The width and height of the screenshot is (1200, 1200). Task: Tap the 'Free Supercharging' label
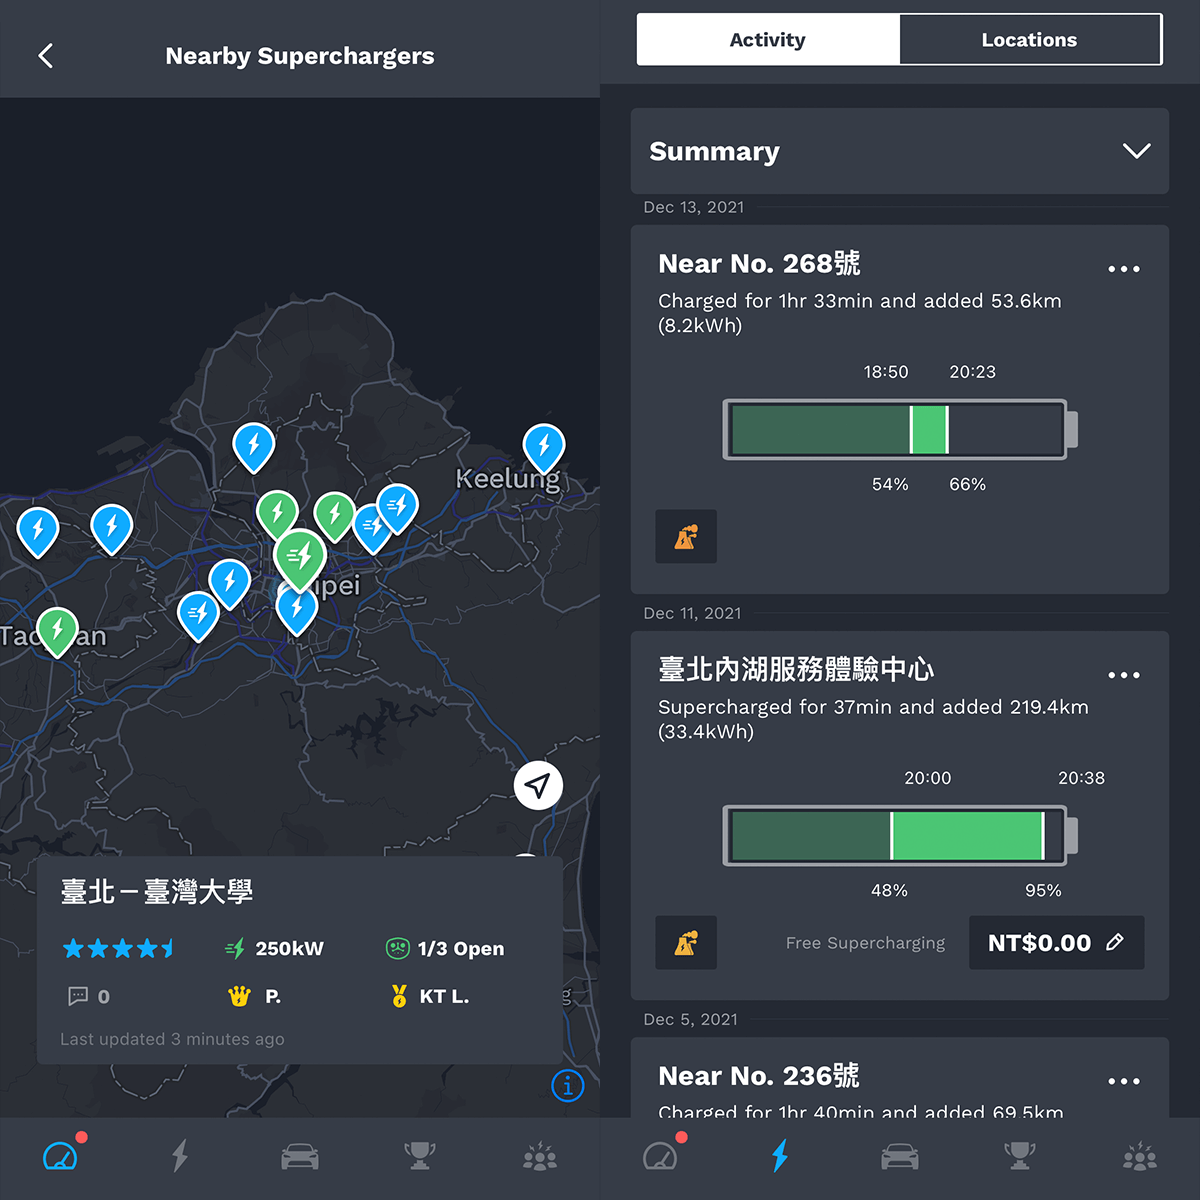point(865,943)
